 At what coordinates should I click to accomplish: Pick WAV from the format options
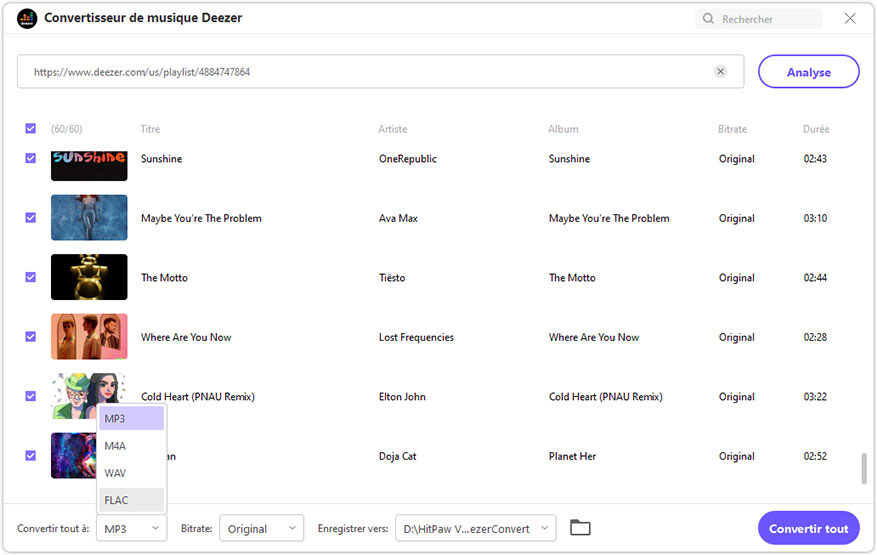pos(131,473)
